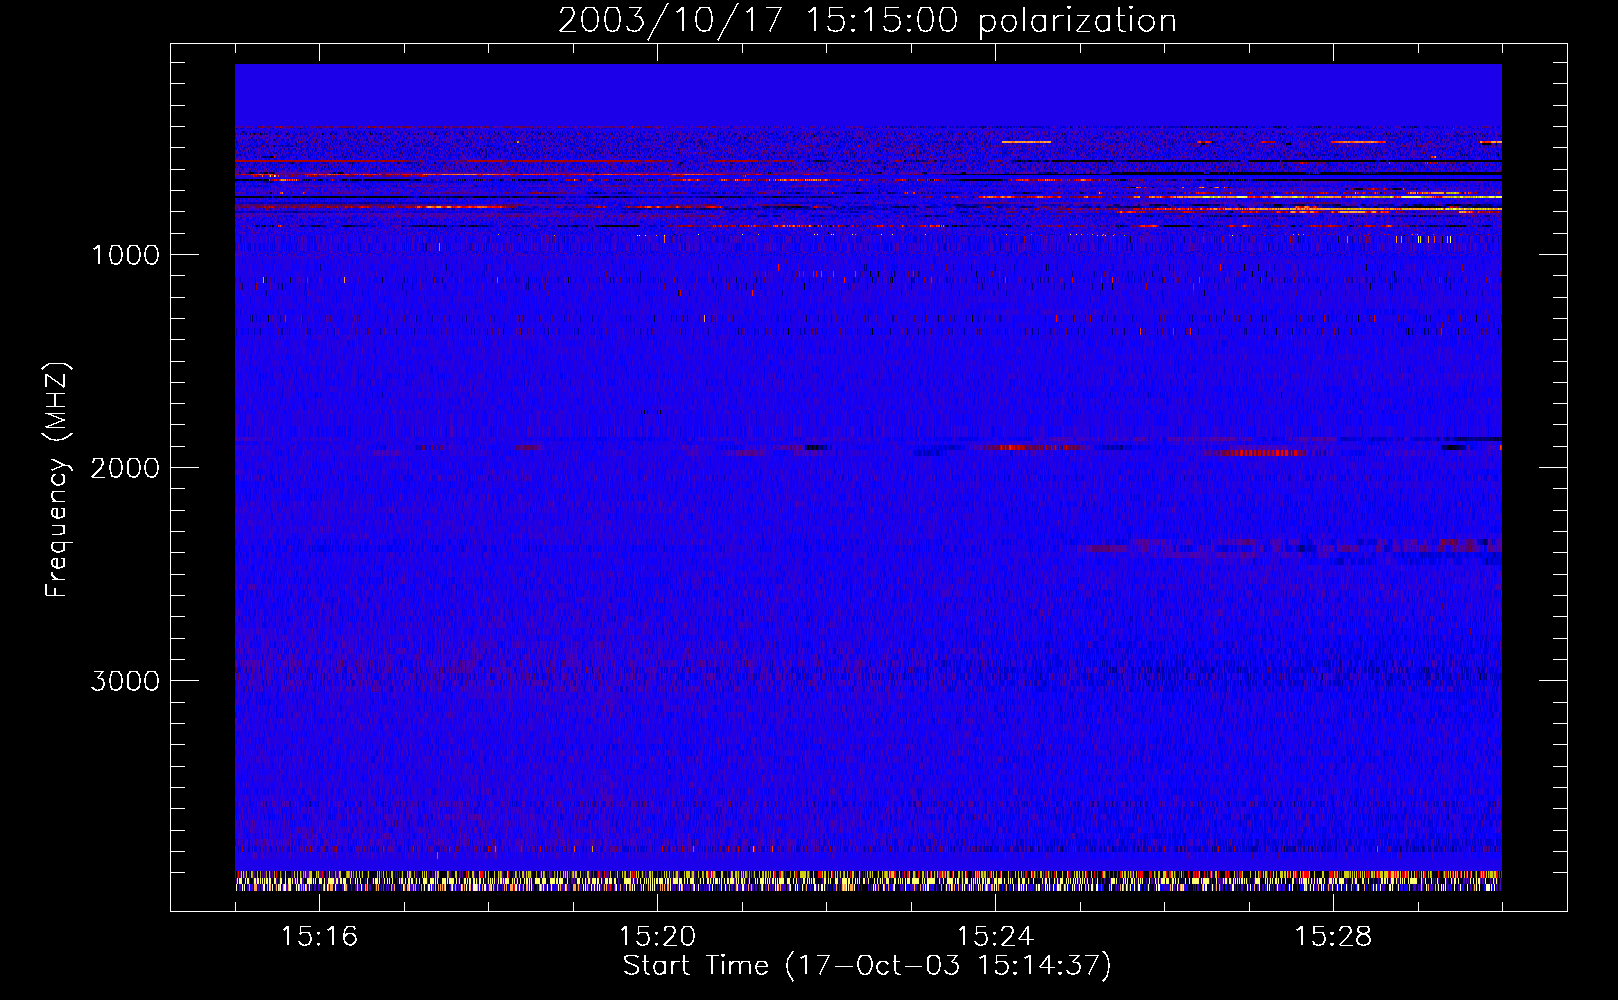Viewport: 1618px width, 1000px height.
Task: Click the 15:28 time tick label
Action: [1333, 936]
